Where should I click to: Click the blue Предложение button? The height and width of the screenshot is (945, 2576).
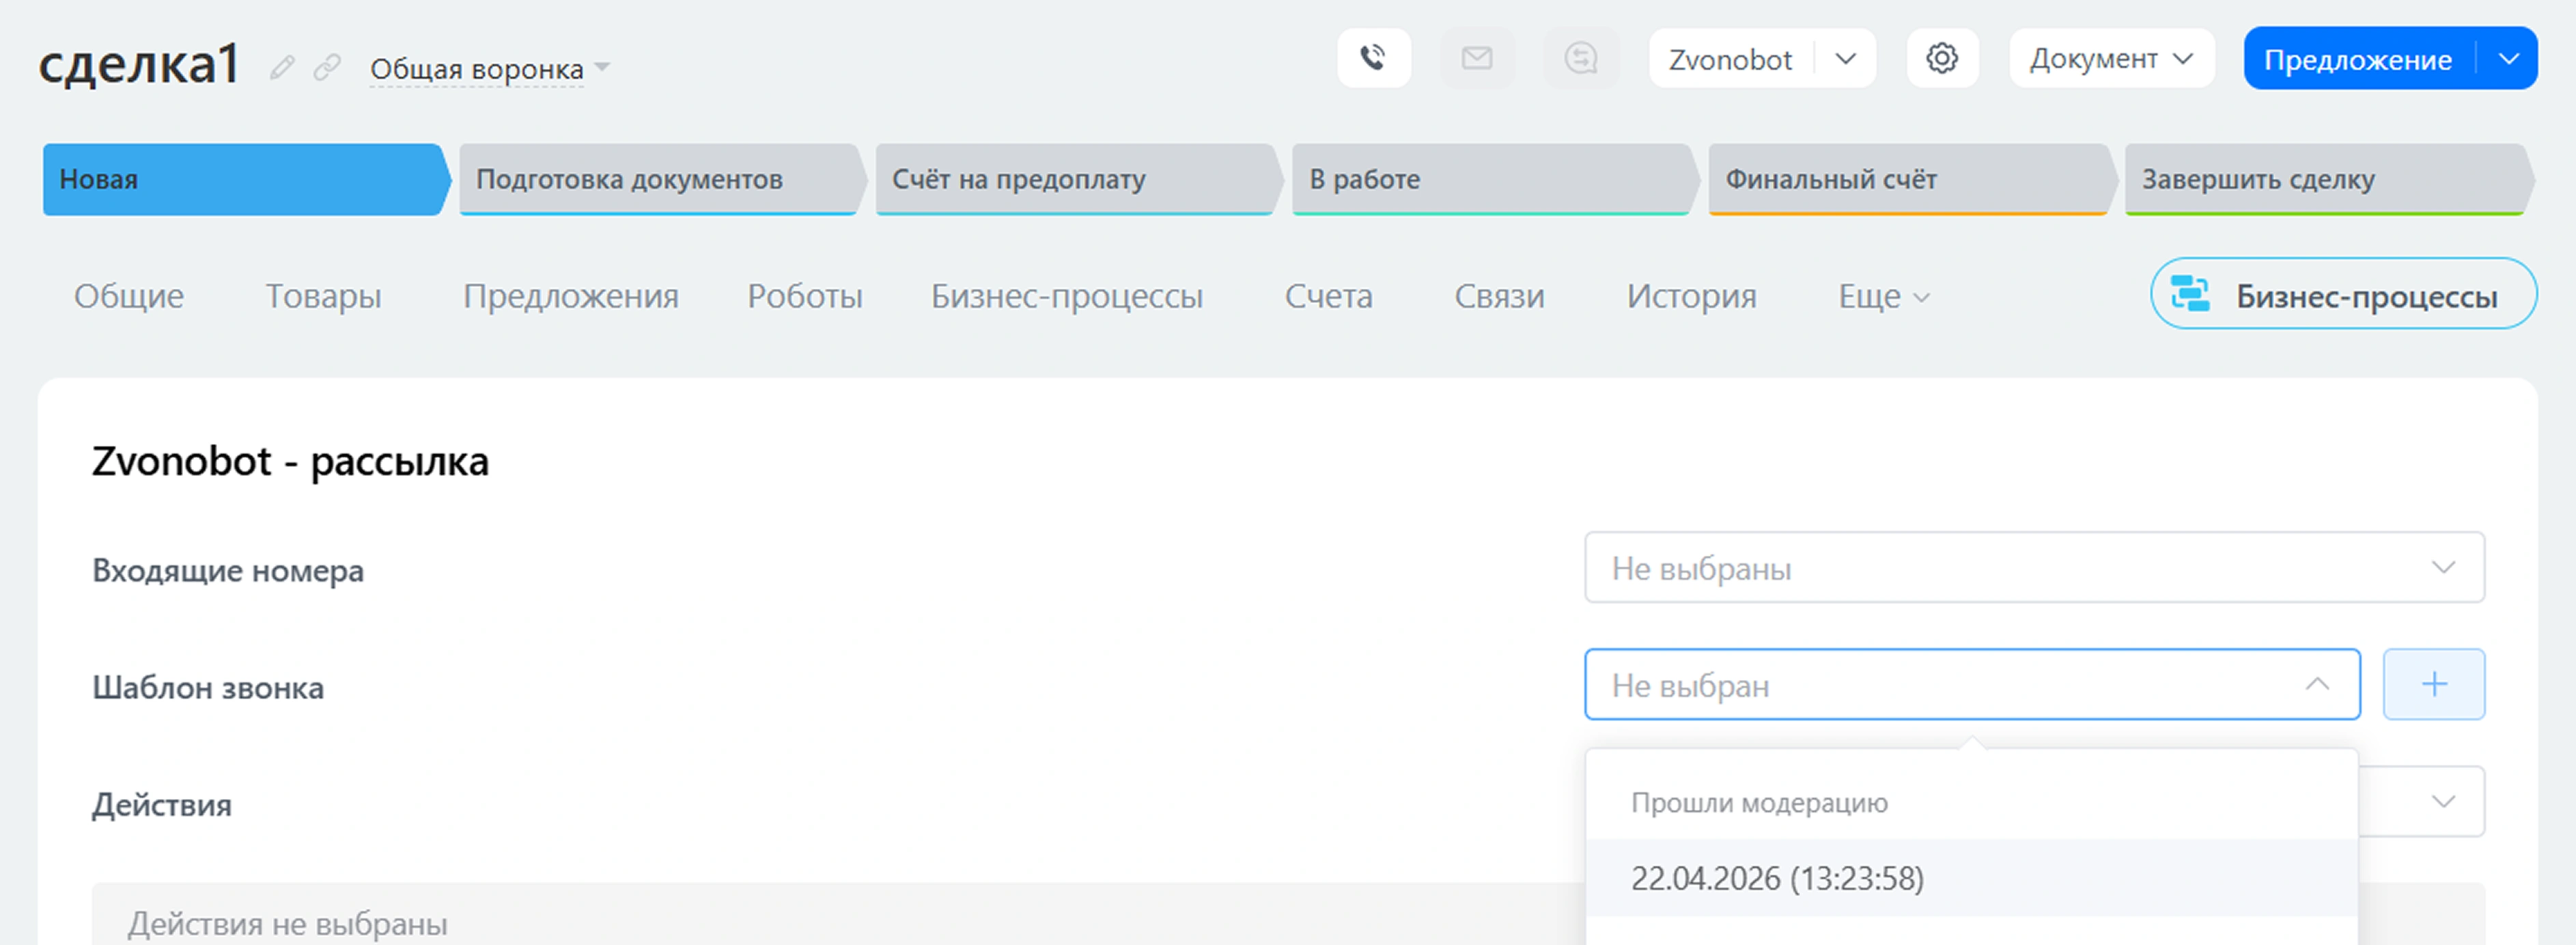(2359, 59)
